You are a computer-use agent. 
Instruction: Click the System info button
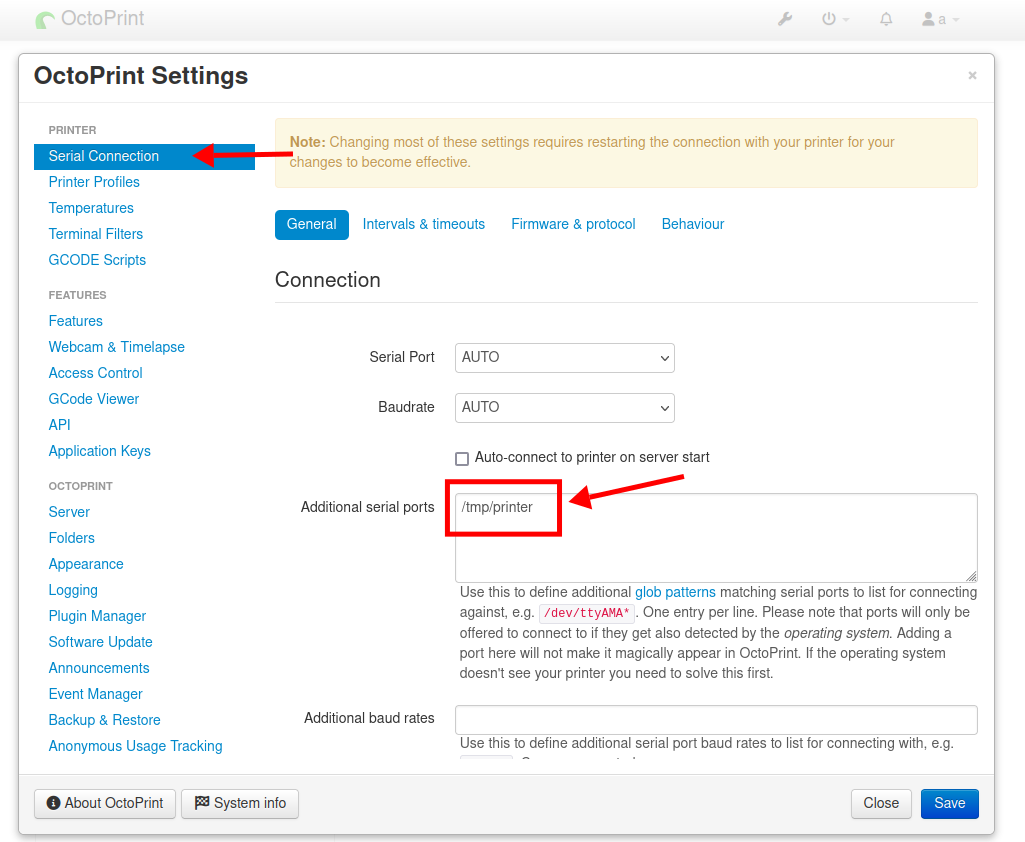[x=240, y=803]
